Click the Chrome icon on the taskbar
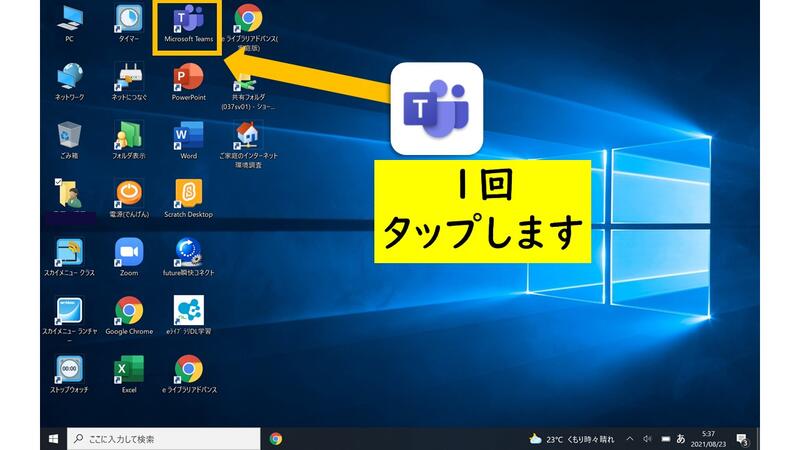This screenshot has width=800, height=450. click(x=276, y=438)
